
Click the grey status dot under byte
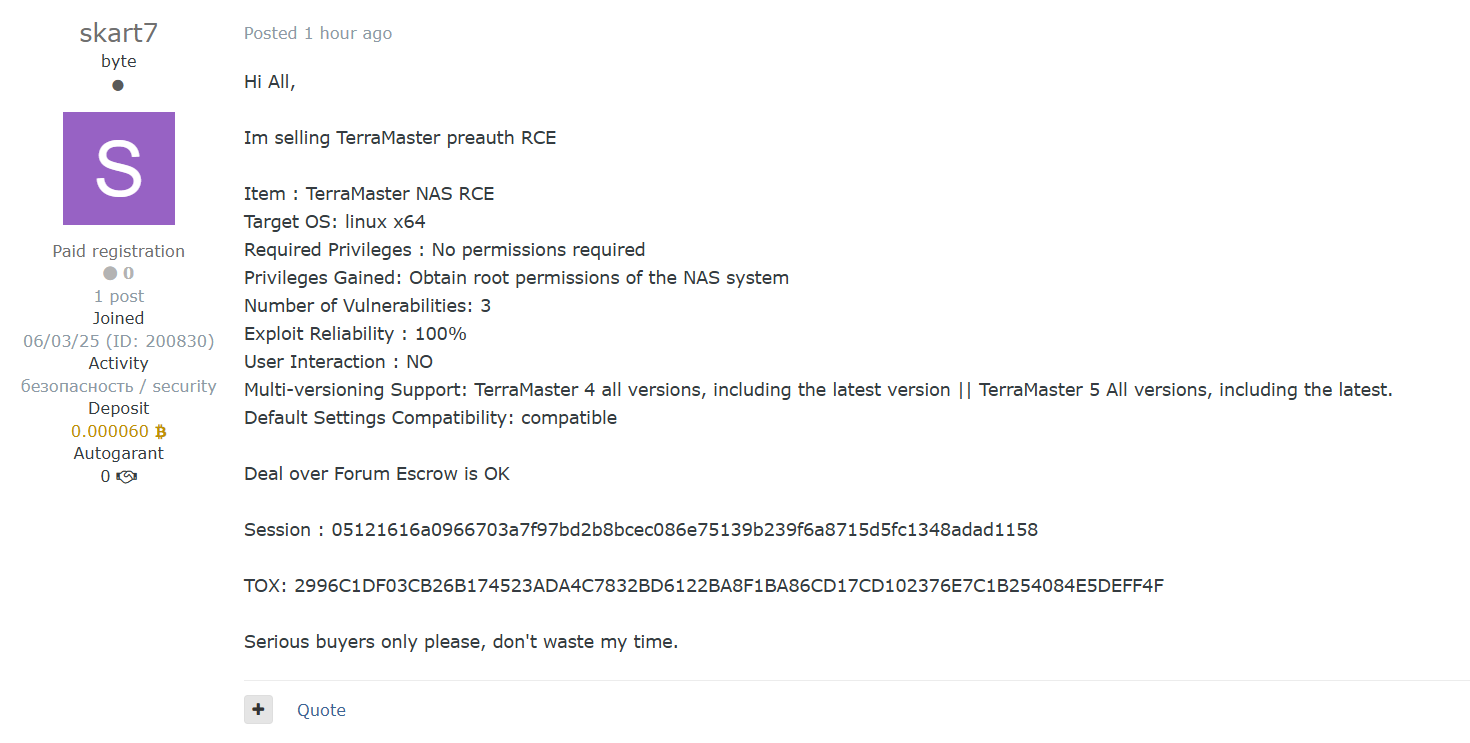(118, 85)
